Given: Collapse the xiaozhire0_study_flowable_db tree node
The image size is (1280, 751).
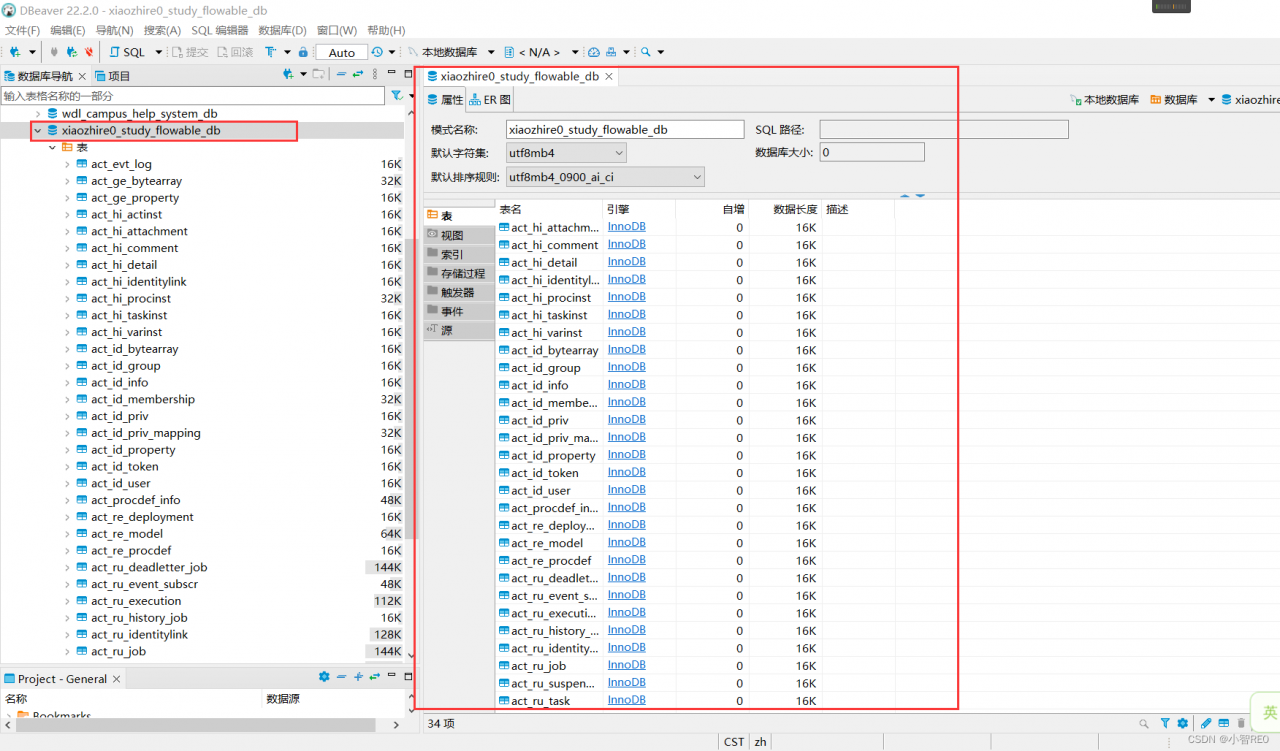Looking at the screenshot, I should (37, 130).
